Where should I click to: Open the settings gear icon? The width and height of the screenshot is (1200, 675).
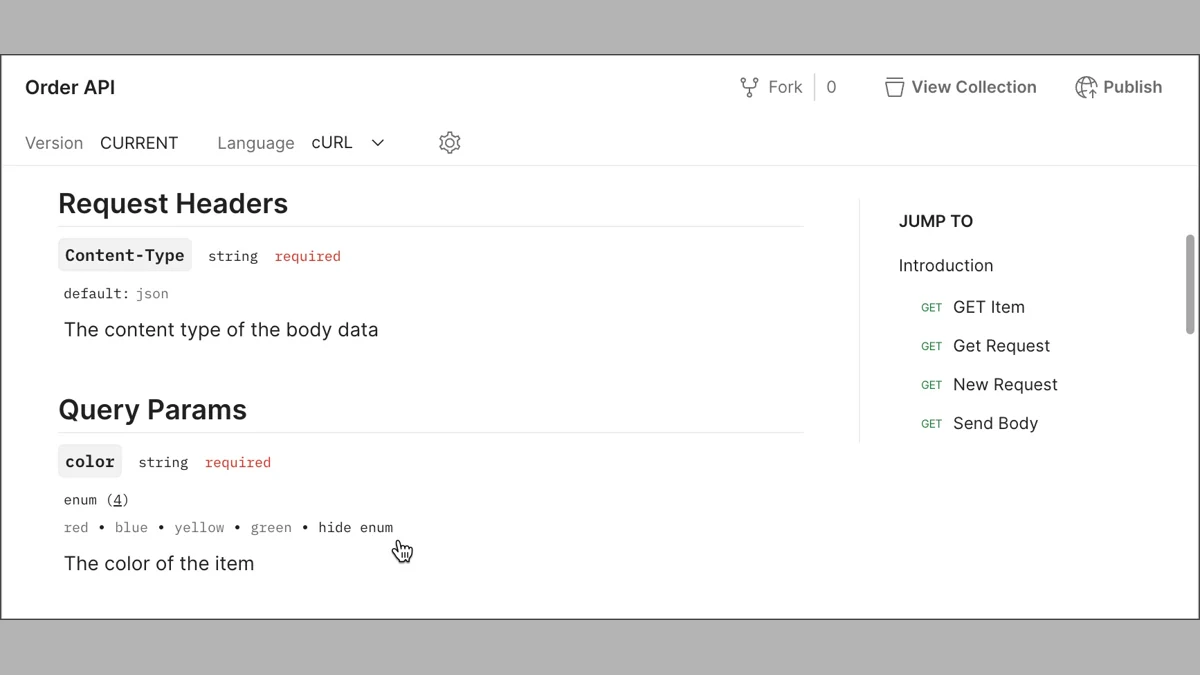[450, 143]
